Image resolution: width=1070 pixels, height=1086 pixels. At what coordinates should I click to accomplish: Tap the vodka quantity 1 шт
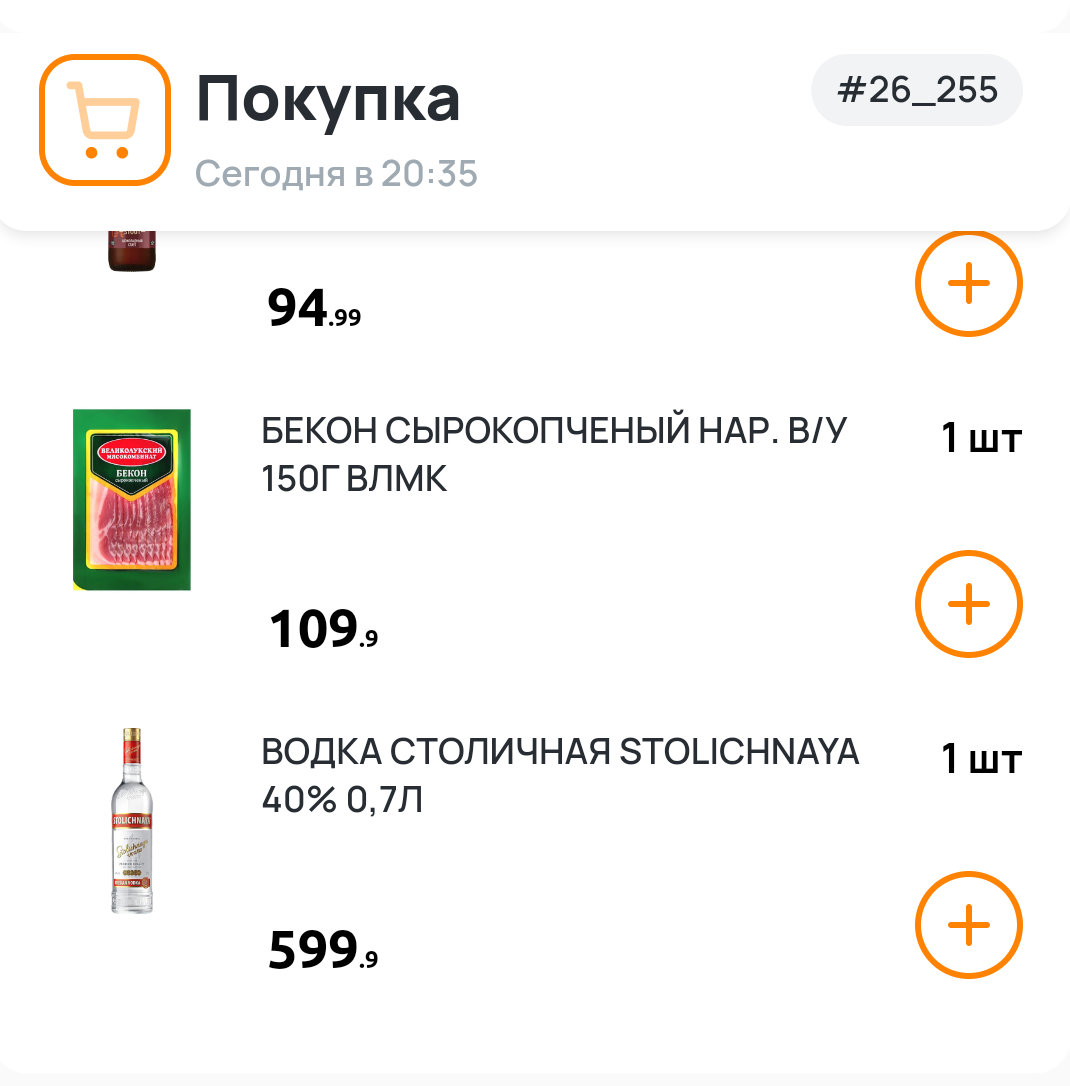pos(980,760)
